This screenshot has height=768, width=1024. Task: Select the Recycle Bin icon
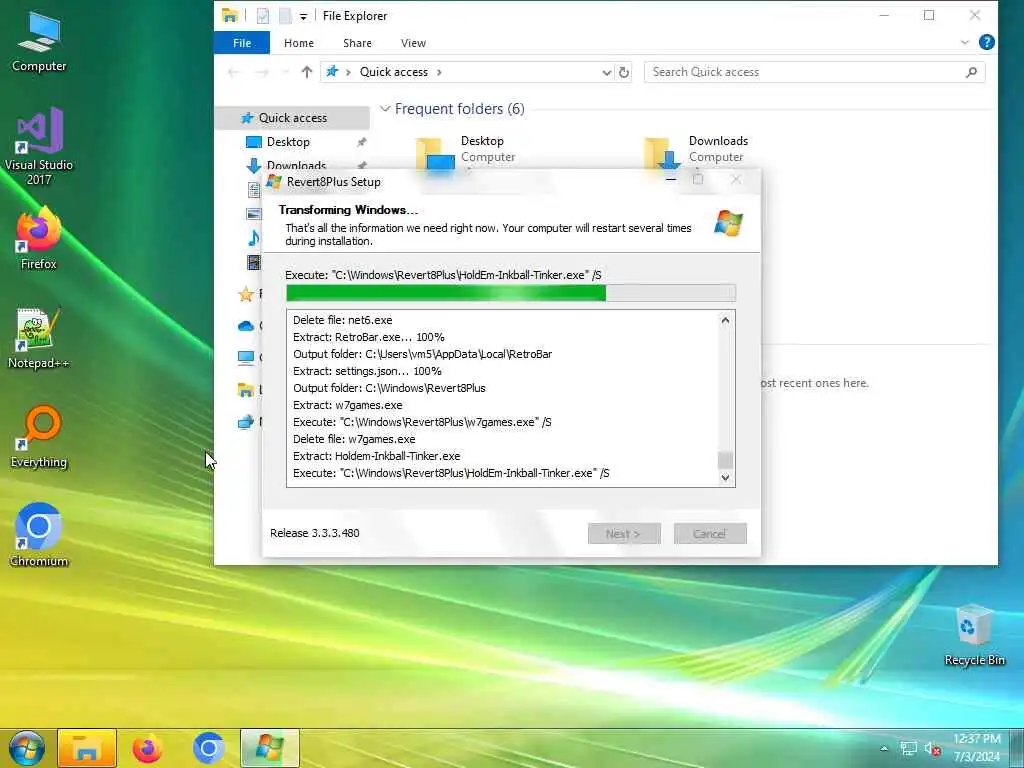pos(974,635)
